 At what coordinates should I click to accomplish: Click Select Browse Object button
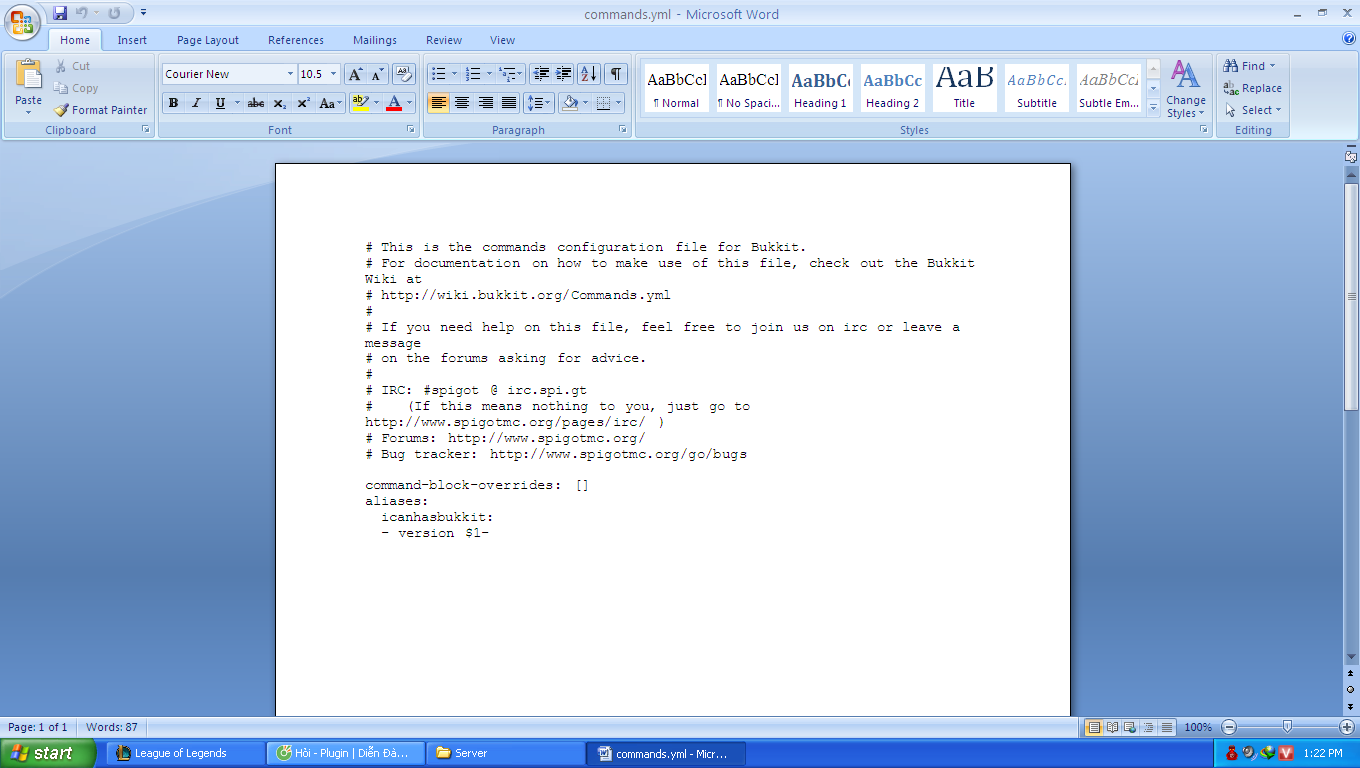tap(1351, 690)
